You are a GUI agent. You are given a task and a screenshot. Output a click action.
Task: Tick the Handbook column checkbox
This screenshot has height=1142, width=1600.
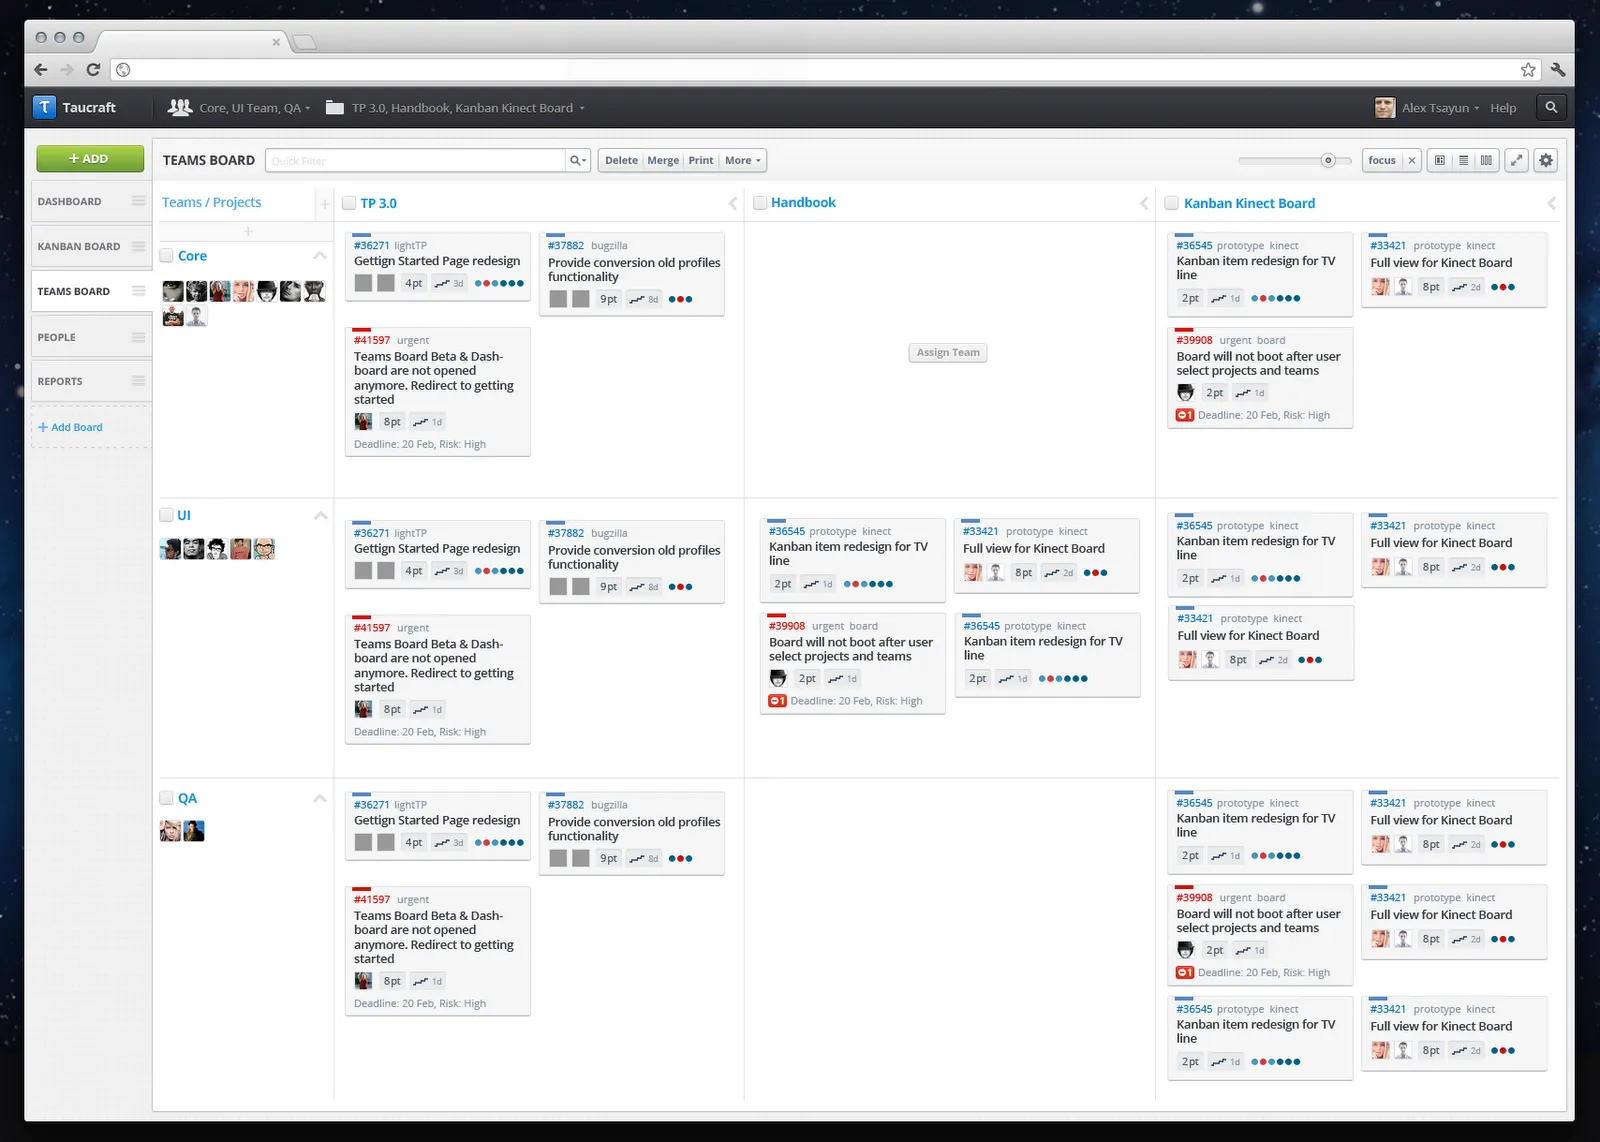(x=760, y=203)
